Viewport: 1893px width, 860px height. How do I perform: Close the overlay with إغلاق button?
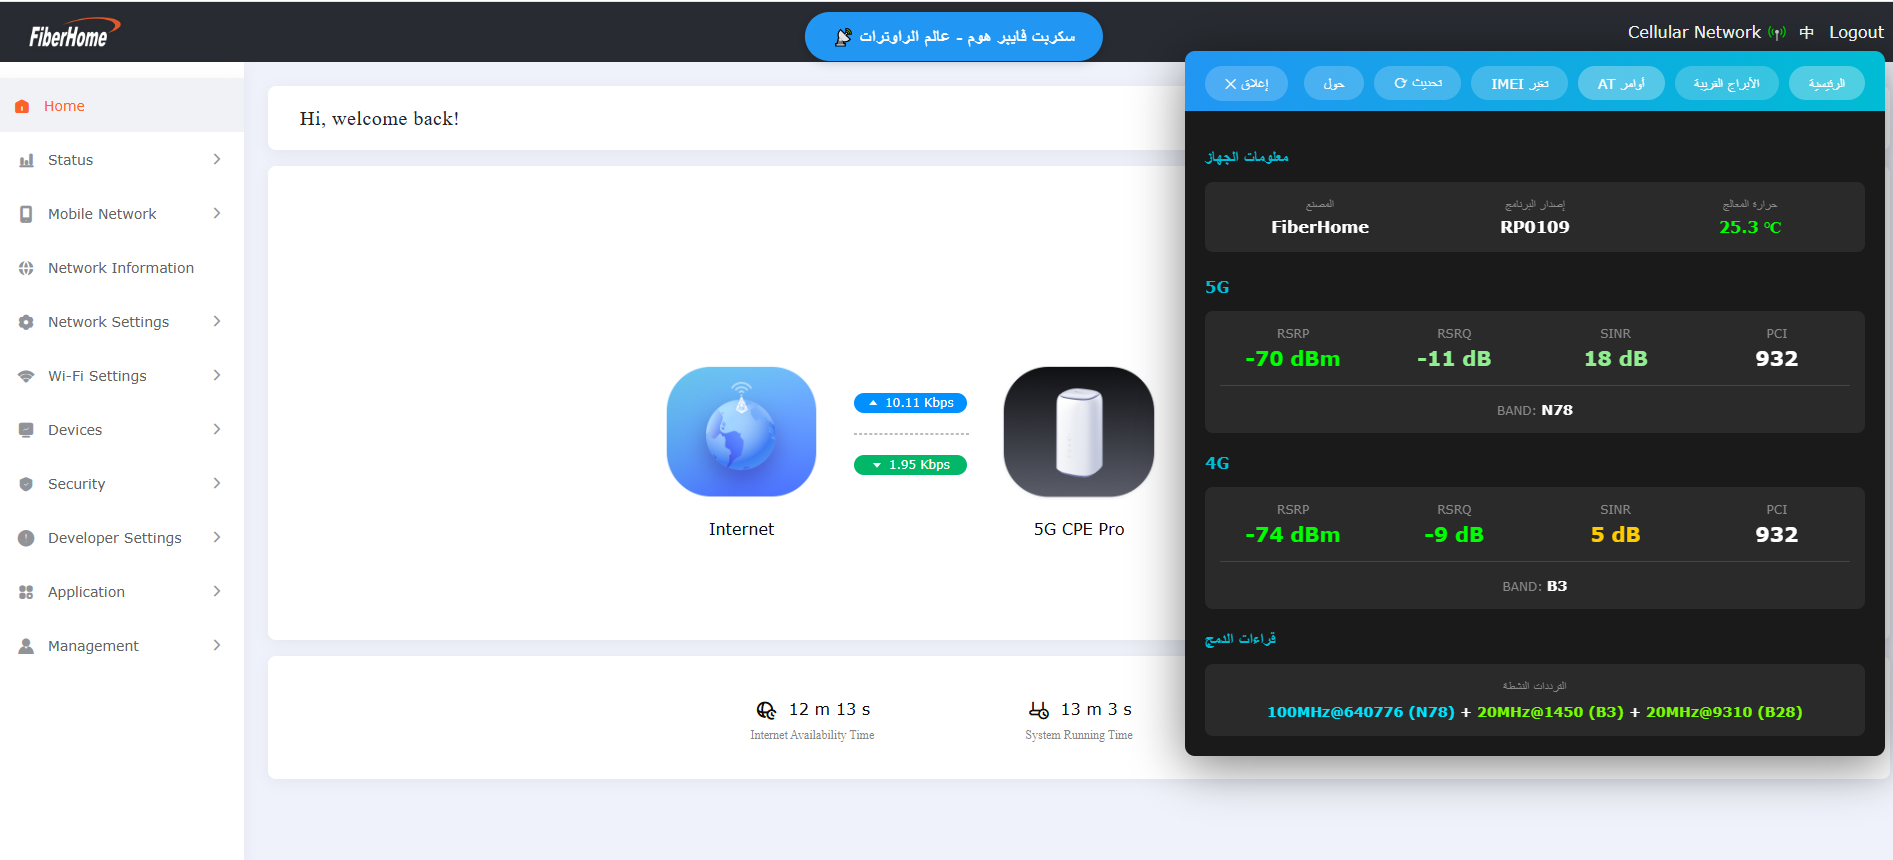click(1246, 84)
